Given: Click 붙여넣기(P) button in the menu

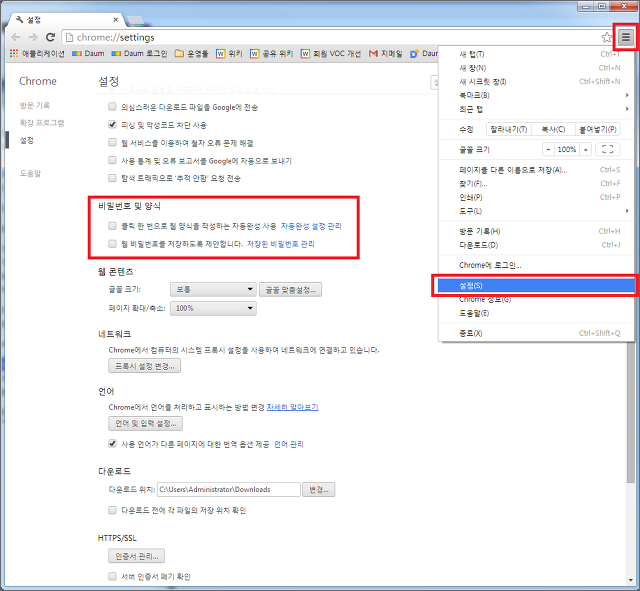Looking at the screenshot, I should 598,129.
